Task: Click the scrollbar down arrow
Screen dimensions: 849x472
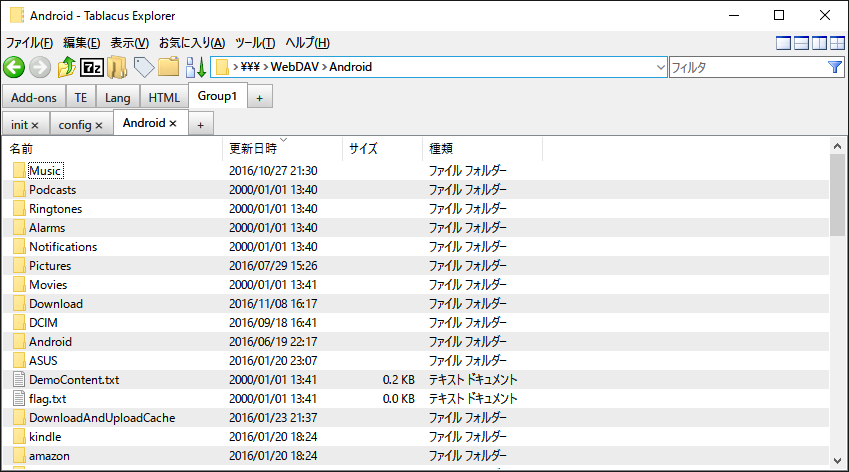Action: coord(837,461)
